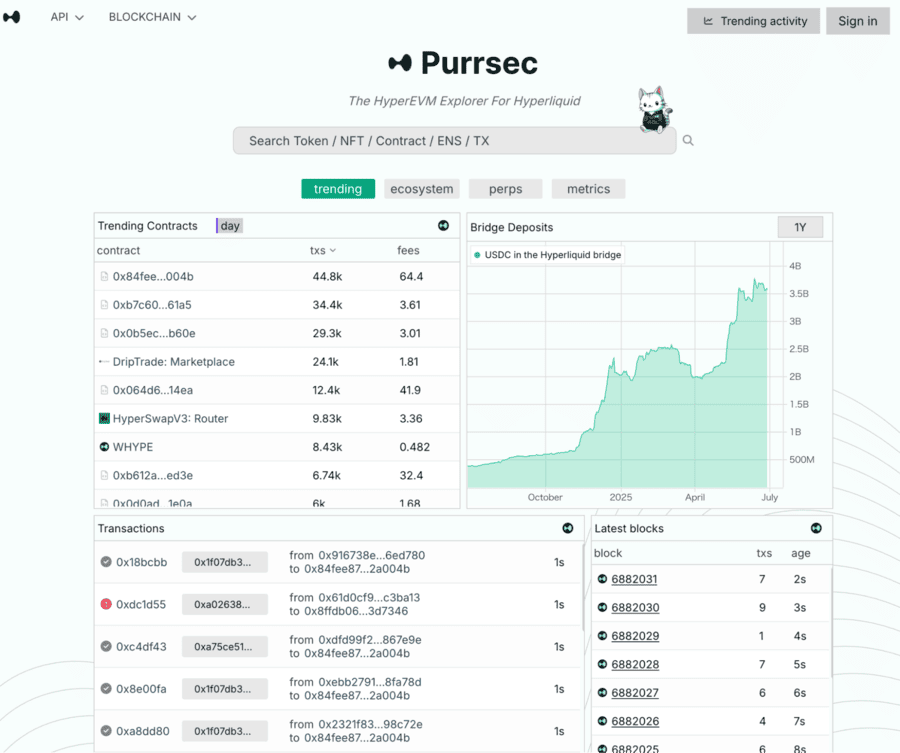Click method badge 0x1f07db3... of transaction 0x18bcbb

point(224,562)
